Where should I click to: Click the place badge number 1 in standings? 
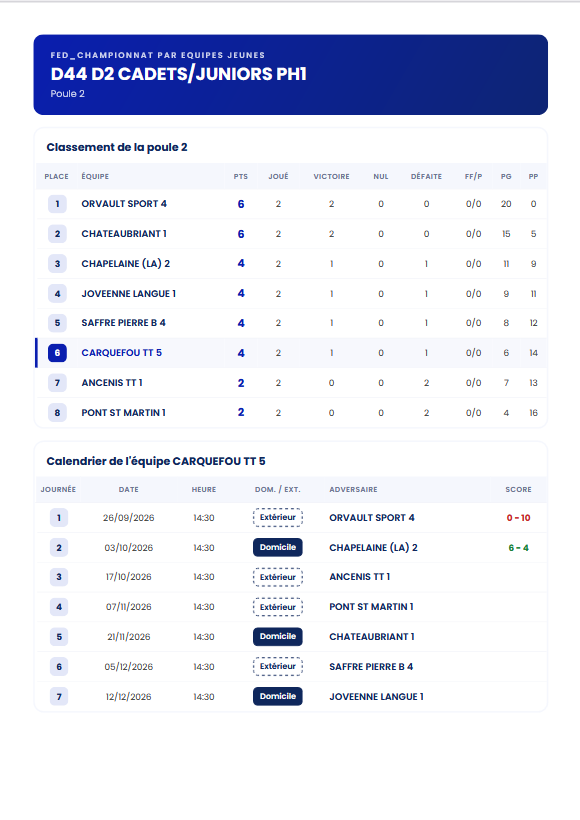58,204
